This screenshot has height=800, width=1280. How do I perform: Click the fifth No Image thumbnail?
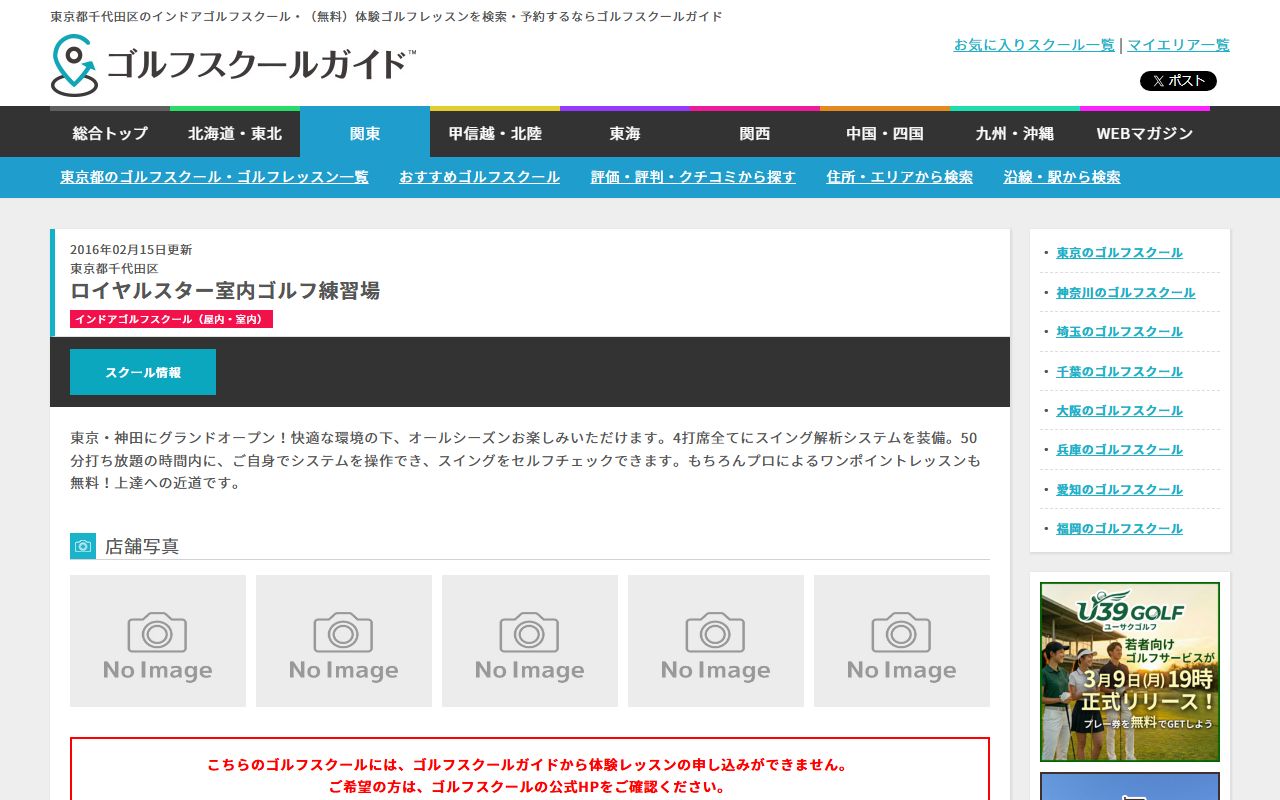point(902,641)
